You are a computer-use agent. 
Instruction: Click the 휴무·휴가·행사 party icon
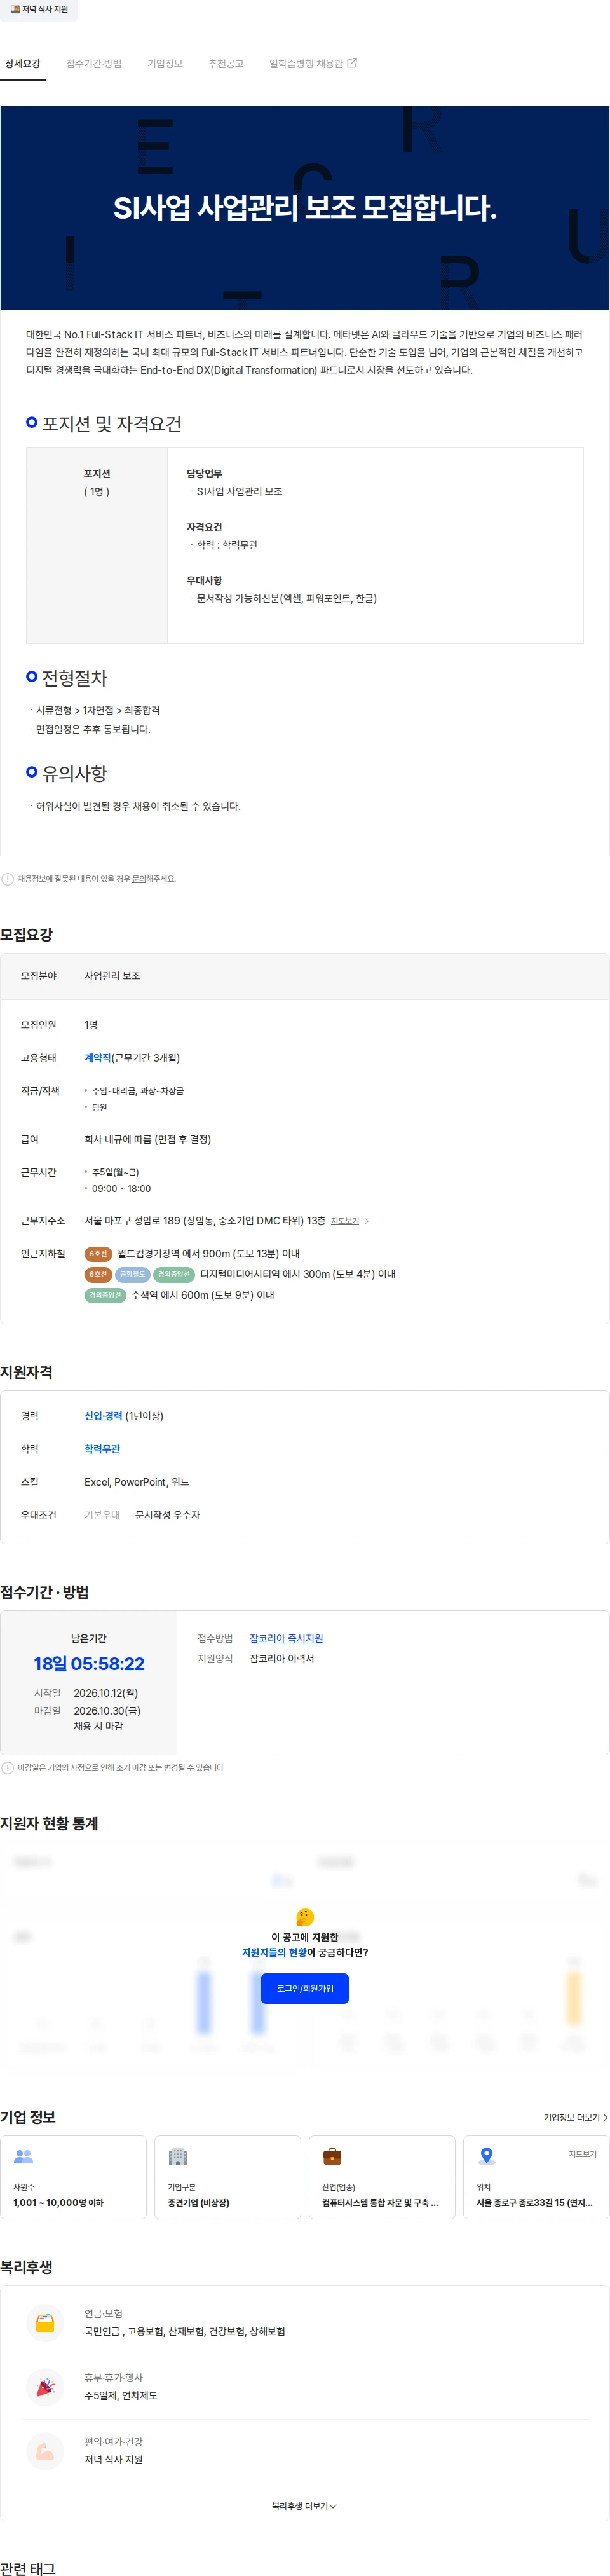(x=45, y=2387)
